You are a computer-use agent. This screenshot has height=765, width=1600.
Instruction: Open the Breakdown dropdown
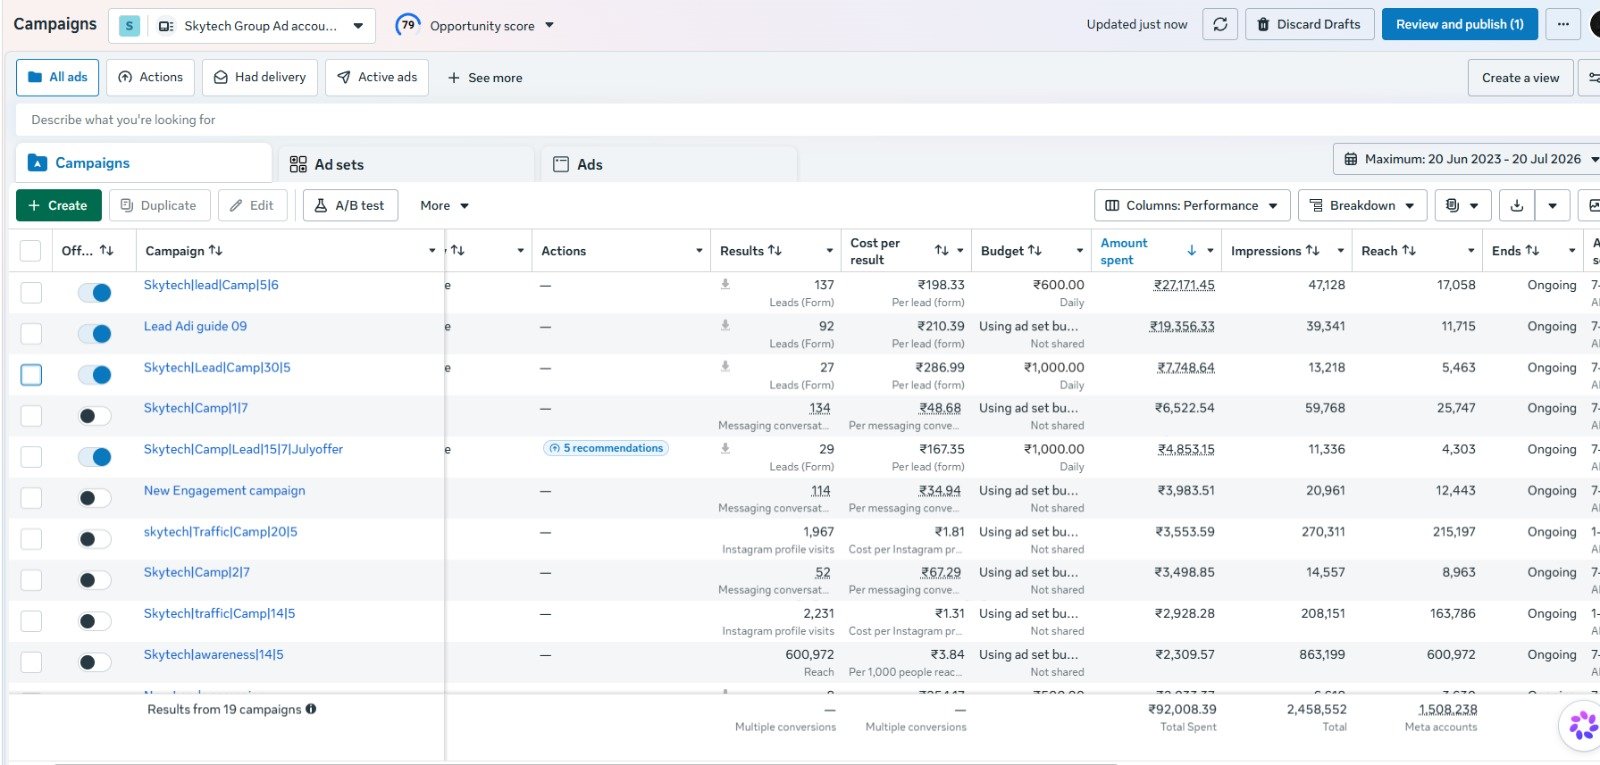tap(1362, 205)
